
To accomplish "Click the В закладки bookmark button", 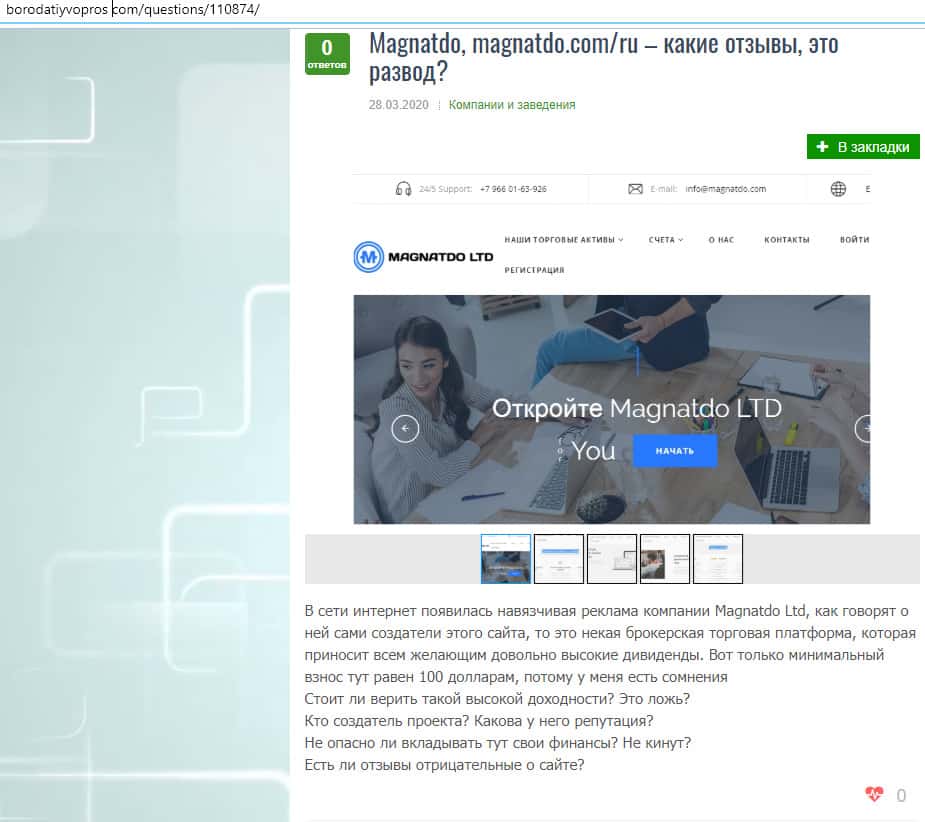I will point(863,146).
